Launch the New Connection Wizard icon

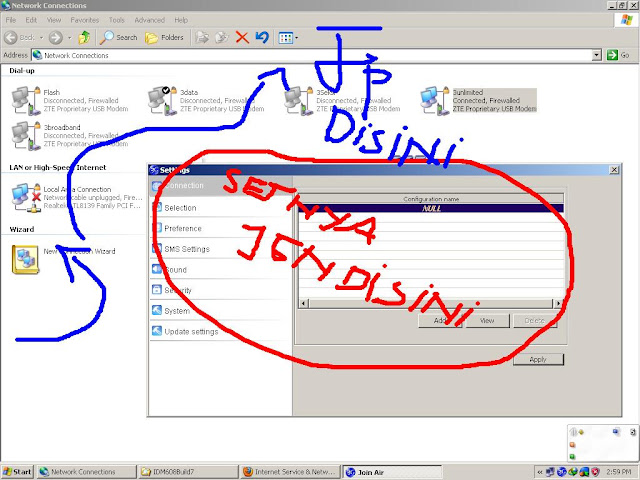pyautogui.click(x=25, y=259)
